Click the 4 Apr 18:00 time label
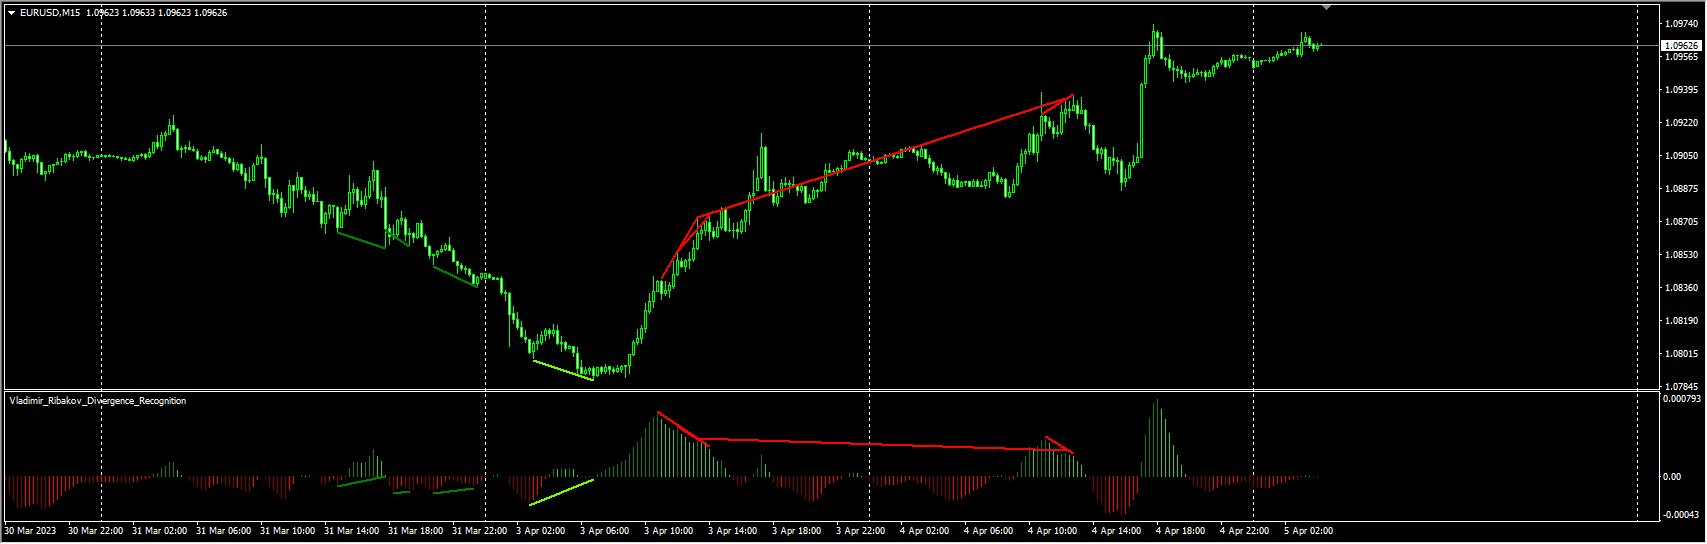The height and width of the screenshot is (544, 1707). pos(1180,531)
